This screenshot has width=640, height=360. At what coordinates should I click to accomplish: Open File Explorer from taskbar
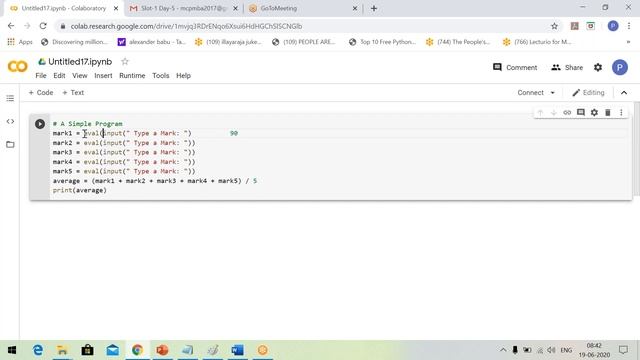[62, 350]
